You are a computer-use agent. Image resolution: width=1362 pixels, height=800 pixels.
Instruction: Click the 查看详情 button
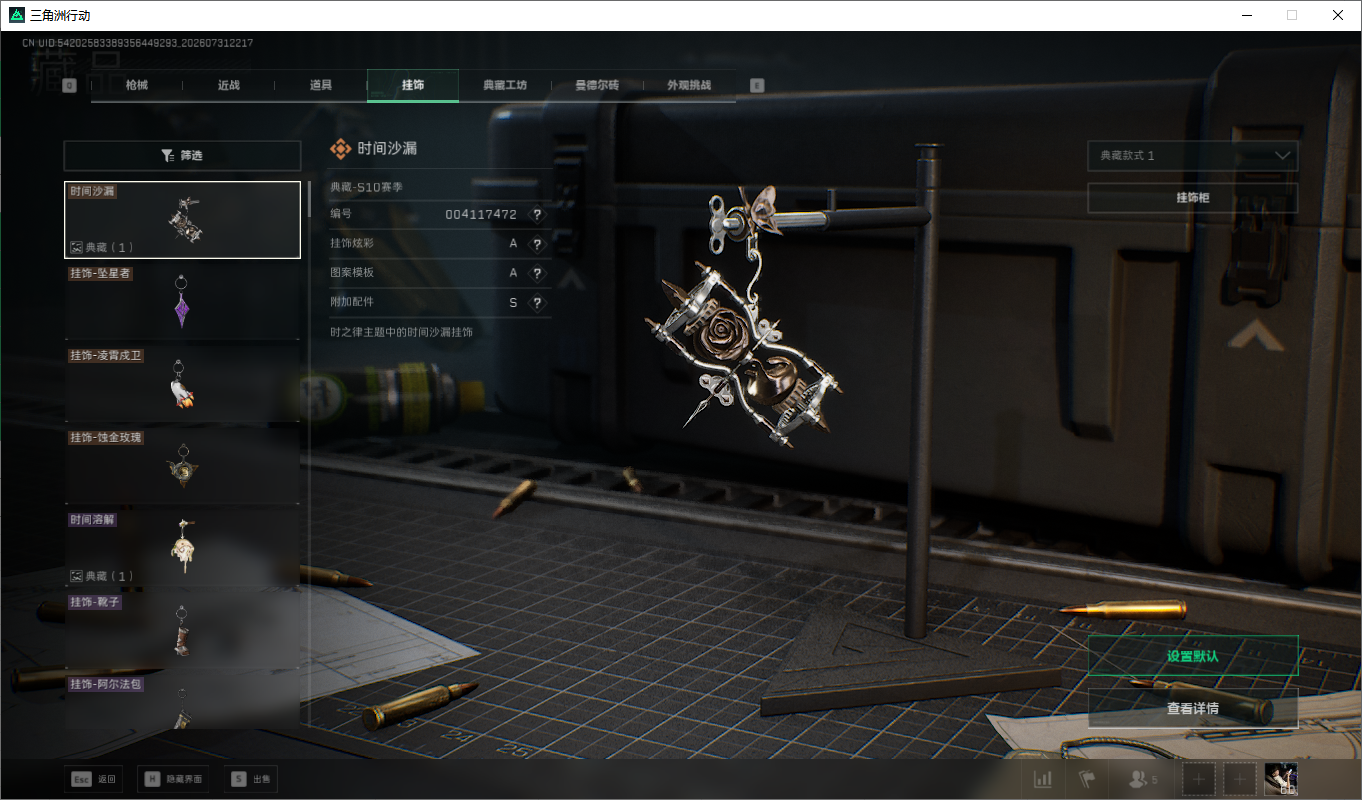point(1193,708)
